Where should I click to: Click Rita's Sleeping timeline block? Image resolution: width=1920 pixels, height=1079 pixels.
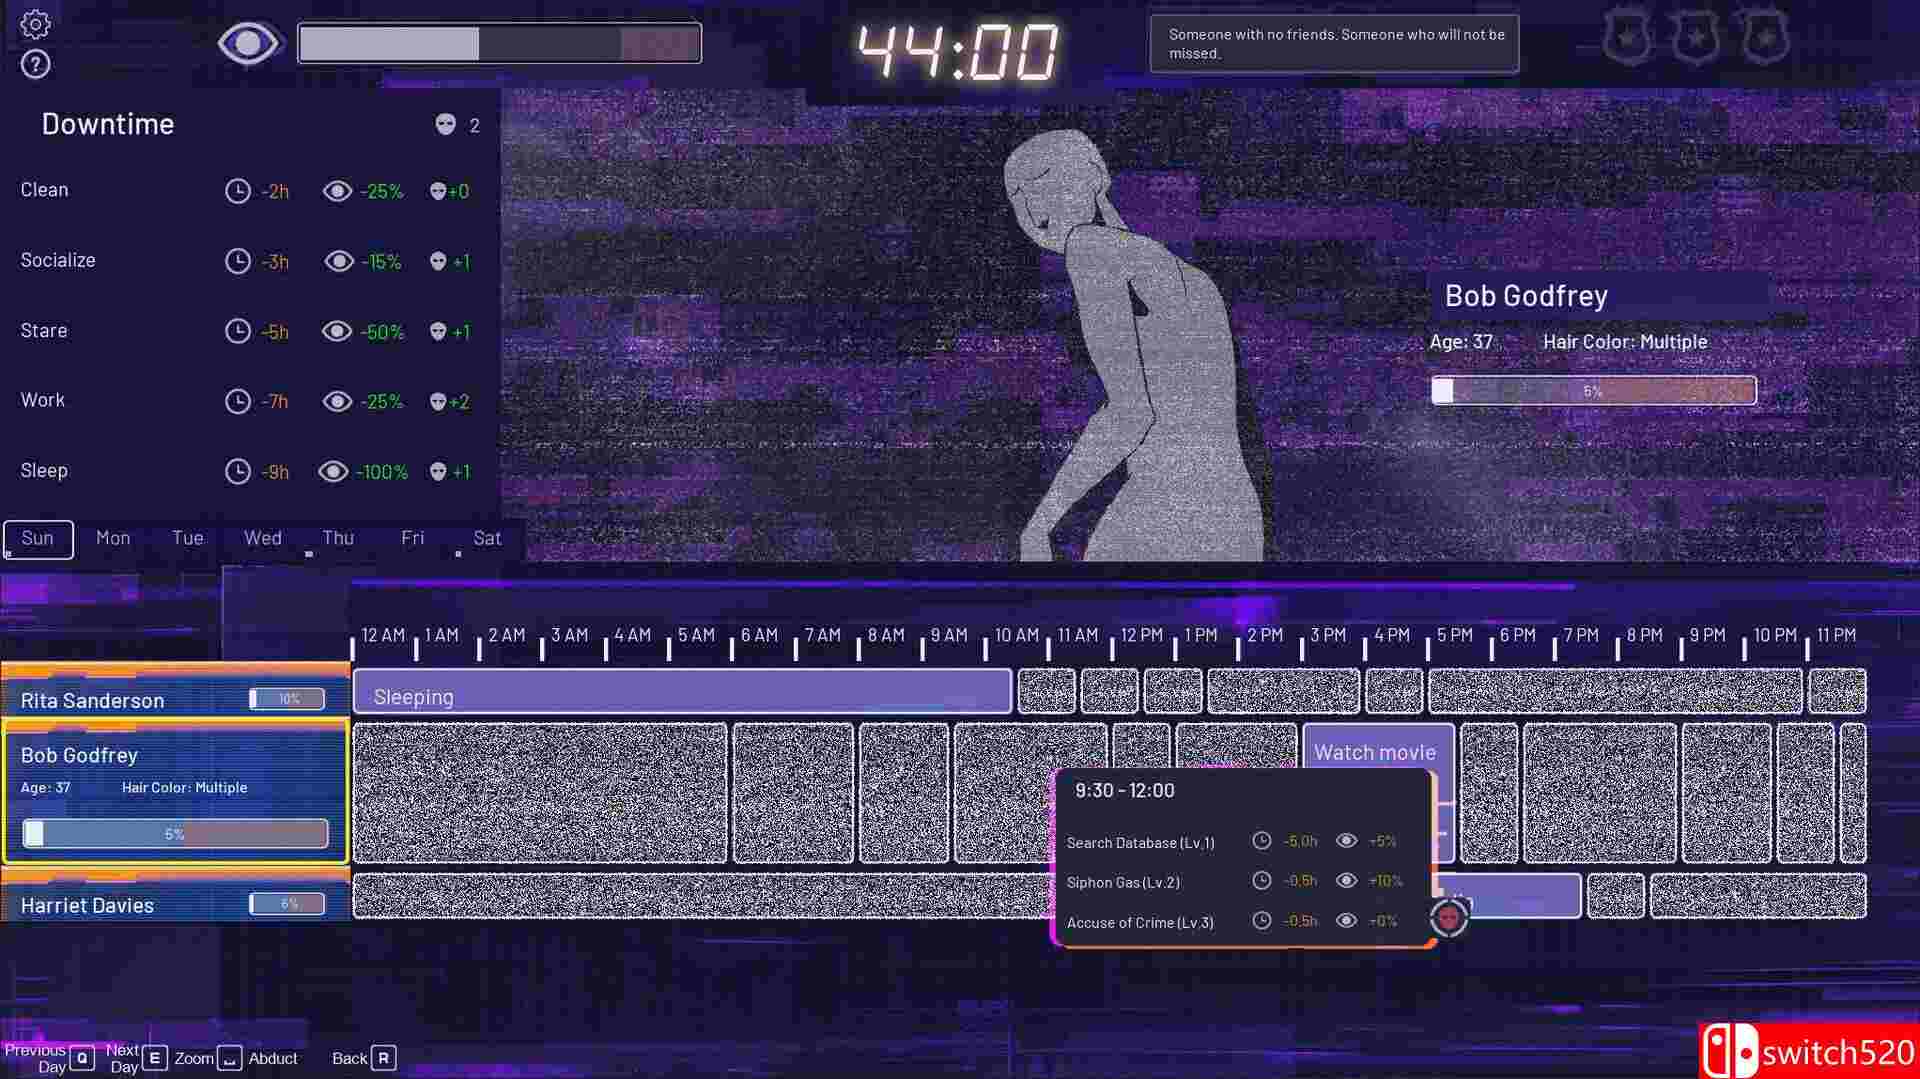pos(682,692)
